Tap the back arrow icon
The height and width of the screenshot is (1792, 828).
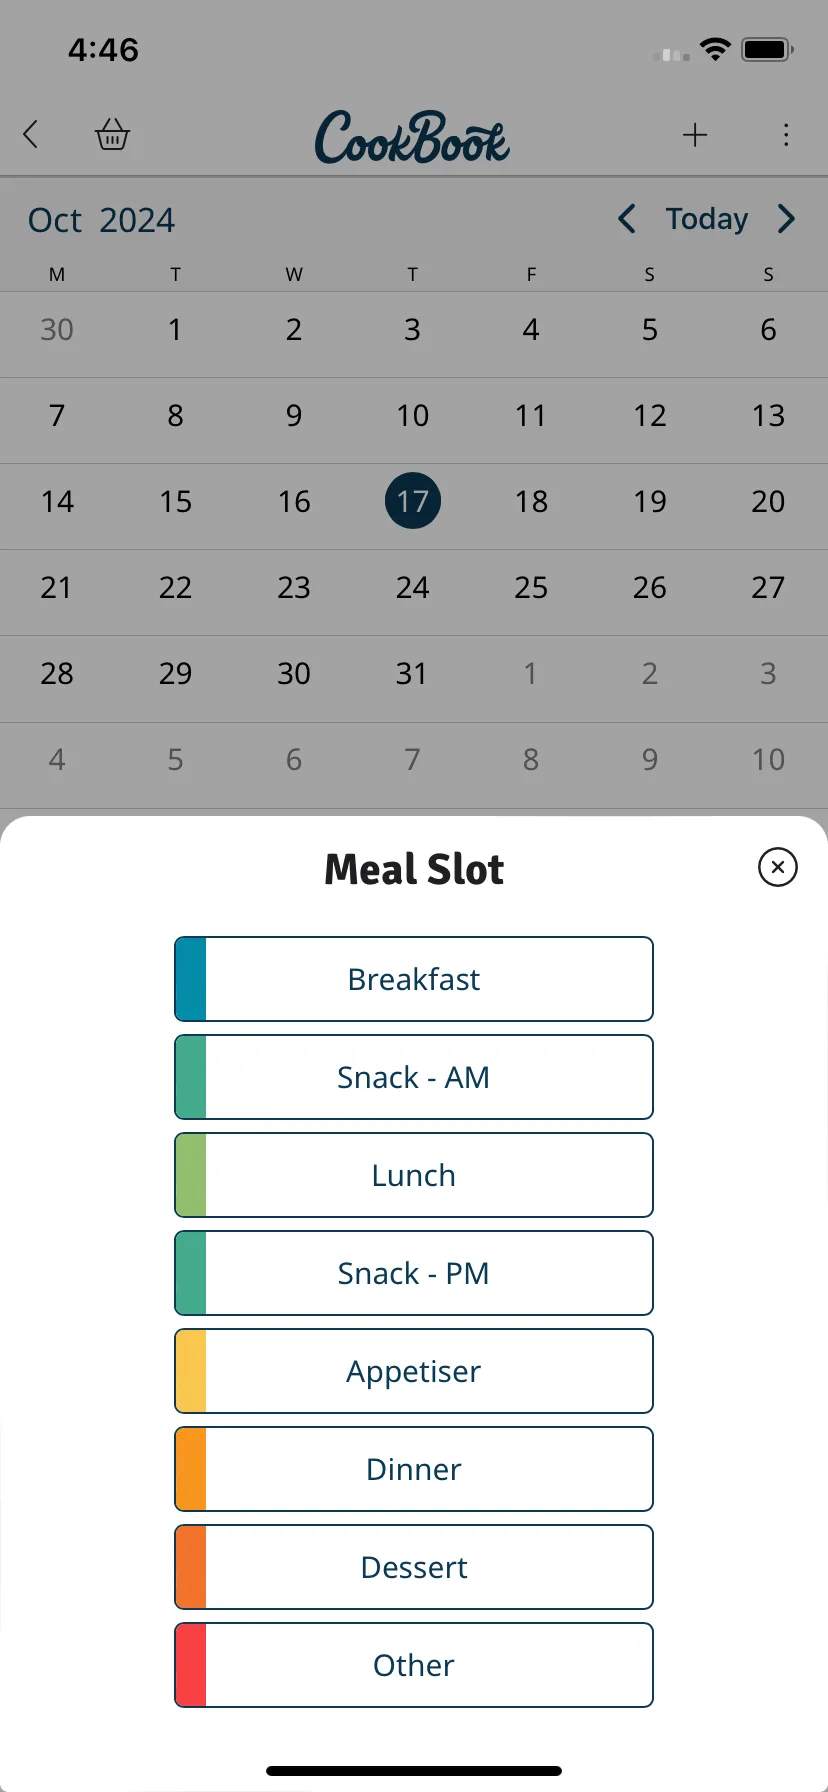(x=31, y=134)
